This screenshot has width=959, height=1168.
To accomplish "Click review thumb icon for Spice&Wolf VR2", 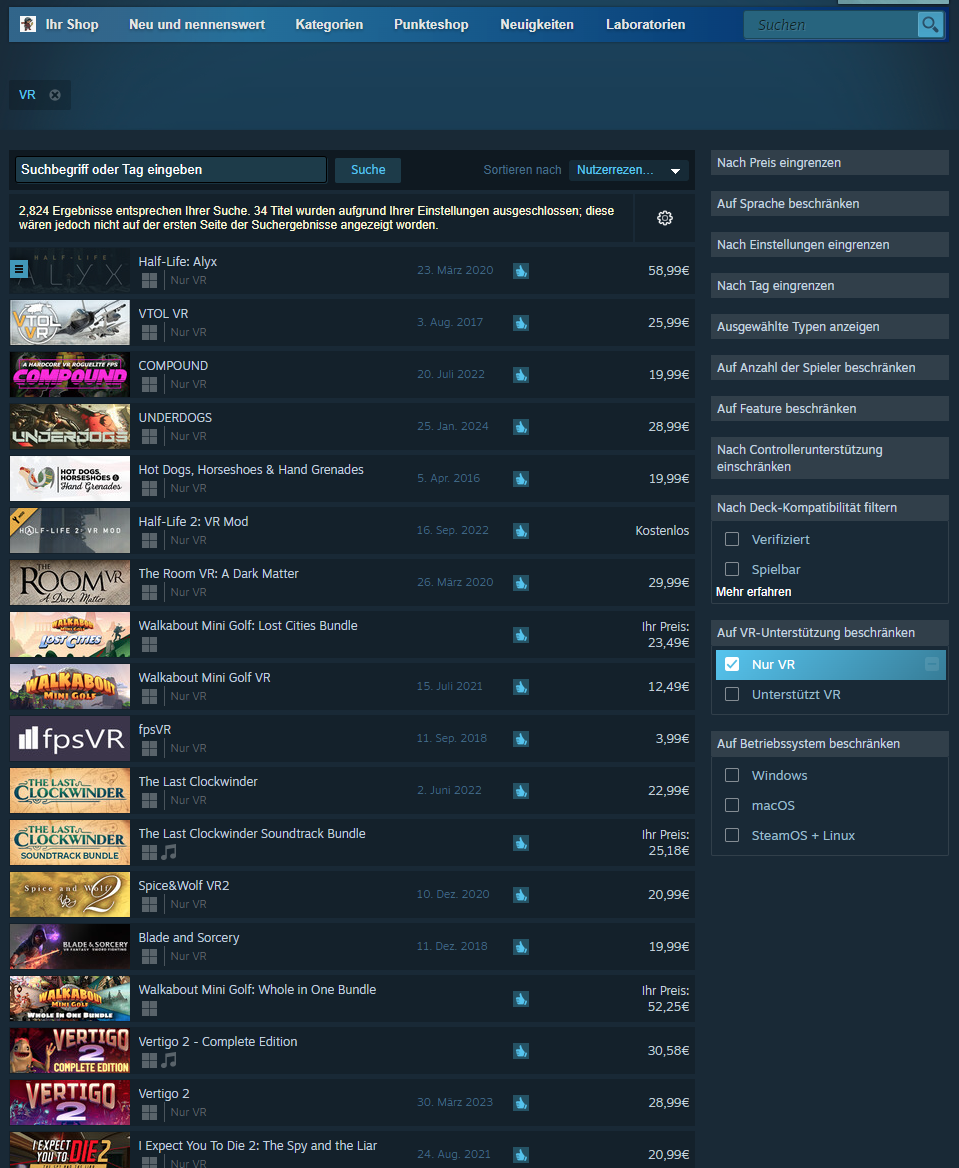I will click(521, 895).
